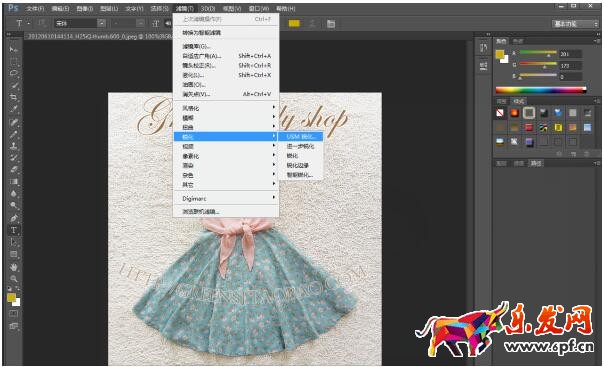Select the Zoom tool in toolbox
The width and height of the screenshot is (604, 367).
coord(13,278)
